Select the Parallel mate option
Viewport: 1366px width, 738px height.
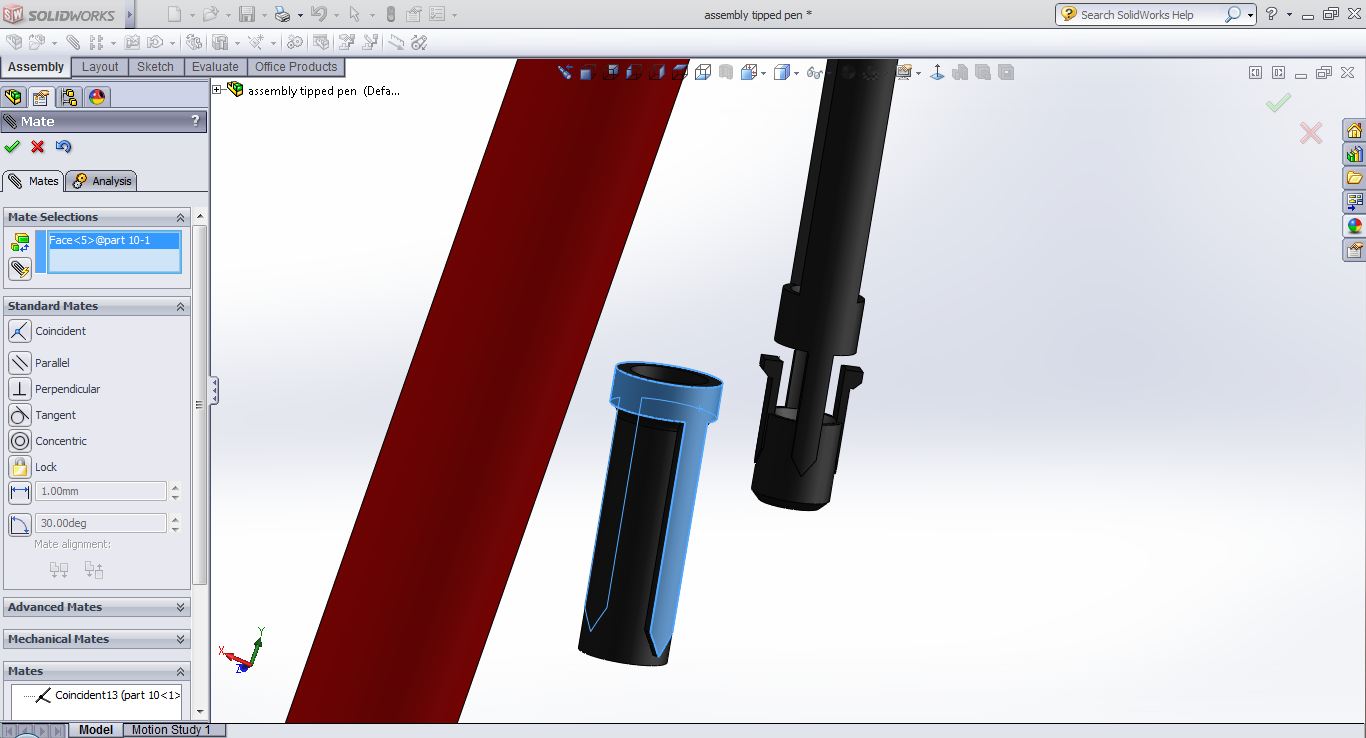[19, 363]
